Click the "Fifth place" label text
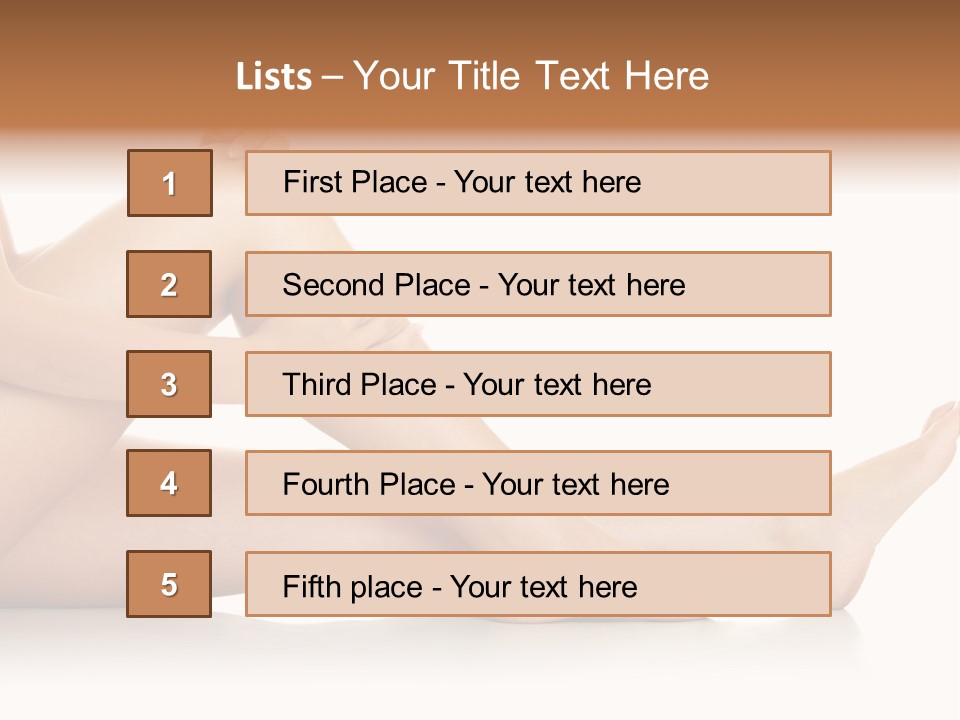960x720 pixels. point(351,586)
